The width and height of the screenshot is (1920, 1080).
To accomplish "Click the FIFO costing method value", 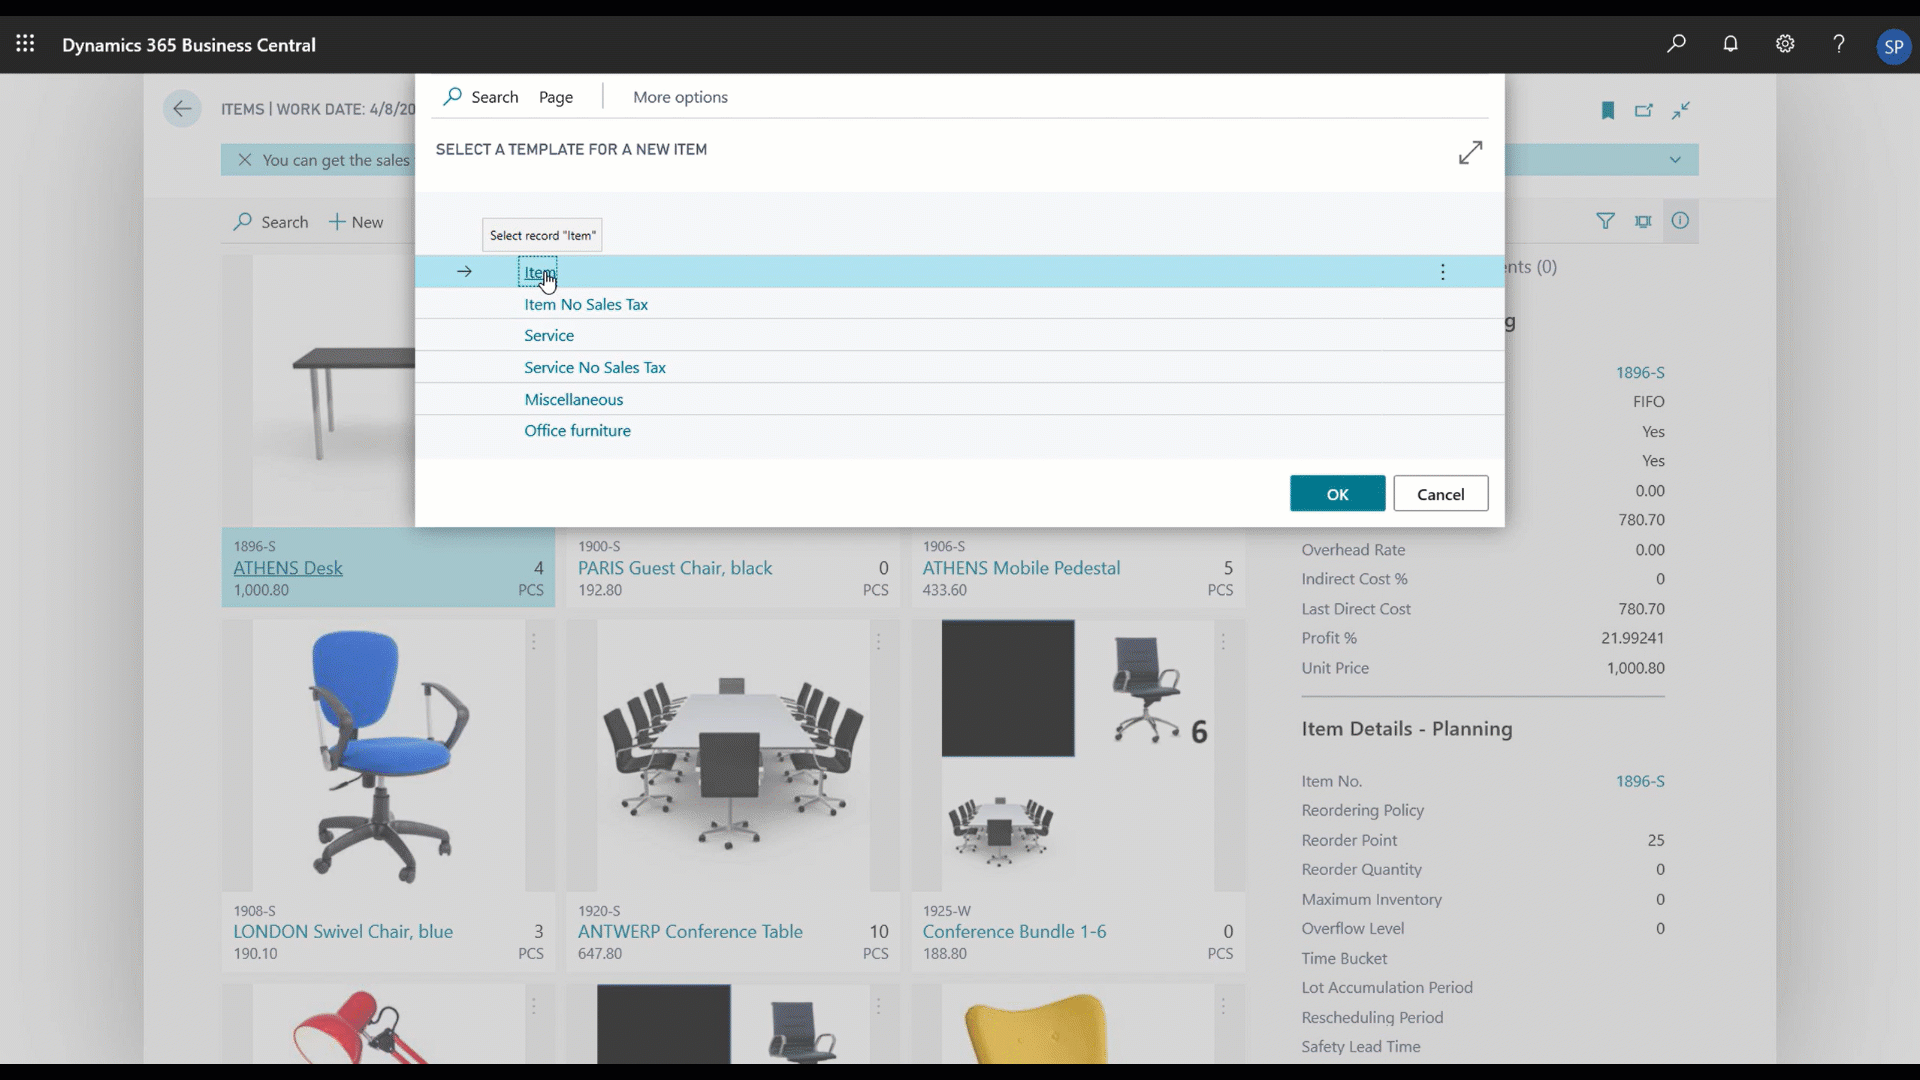I will (1648, 402).
